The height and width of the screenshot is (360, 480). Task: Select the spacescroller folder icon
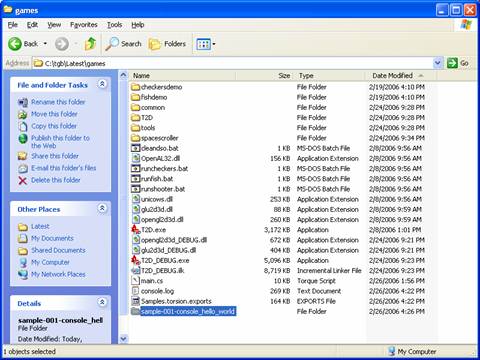[135, 138]
